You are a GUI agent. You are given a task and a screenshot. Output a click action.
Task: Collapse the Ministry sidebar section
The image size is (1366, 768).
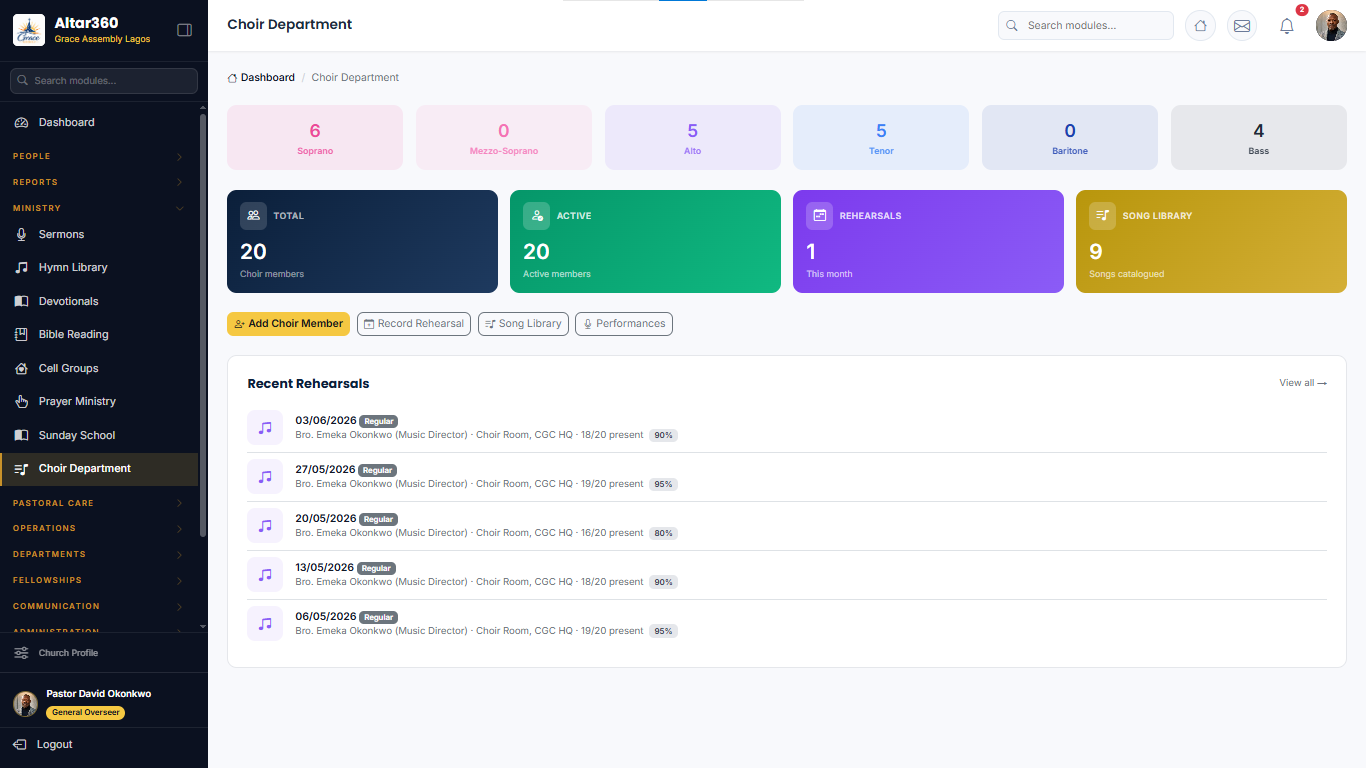(99, 208)
